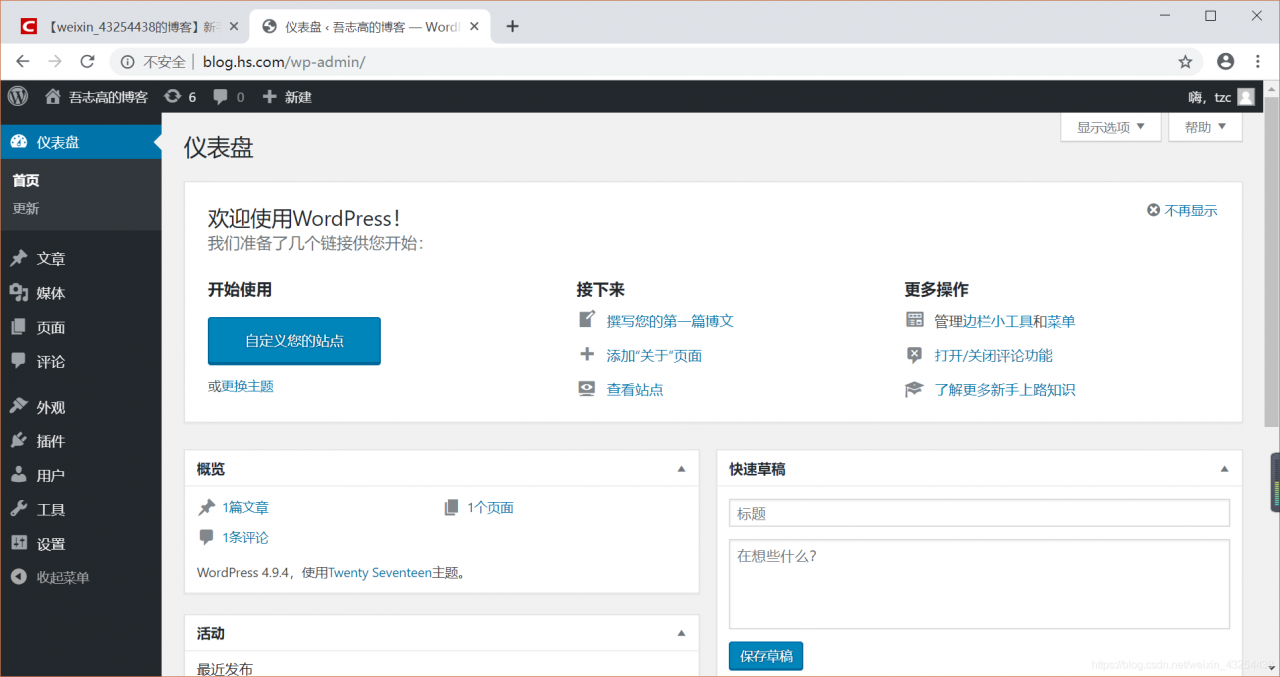The image size is (1280, 677).
Task: Reload the page
Action: (87, 61)
